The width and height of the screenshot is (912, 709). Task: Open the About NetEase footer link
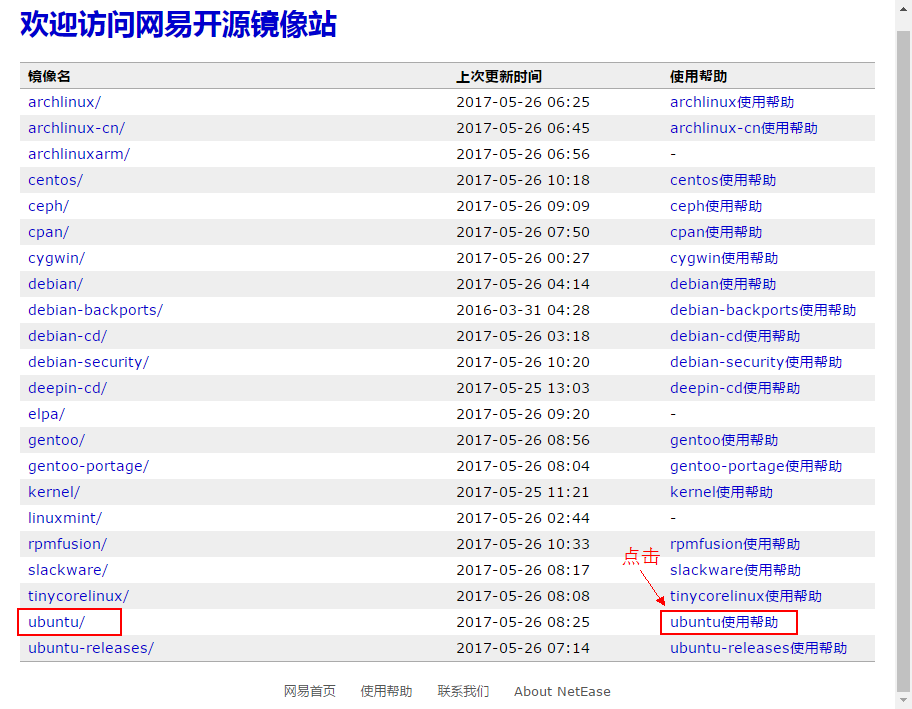point(562,692)
